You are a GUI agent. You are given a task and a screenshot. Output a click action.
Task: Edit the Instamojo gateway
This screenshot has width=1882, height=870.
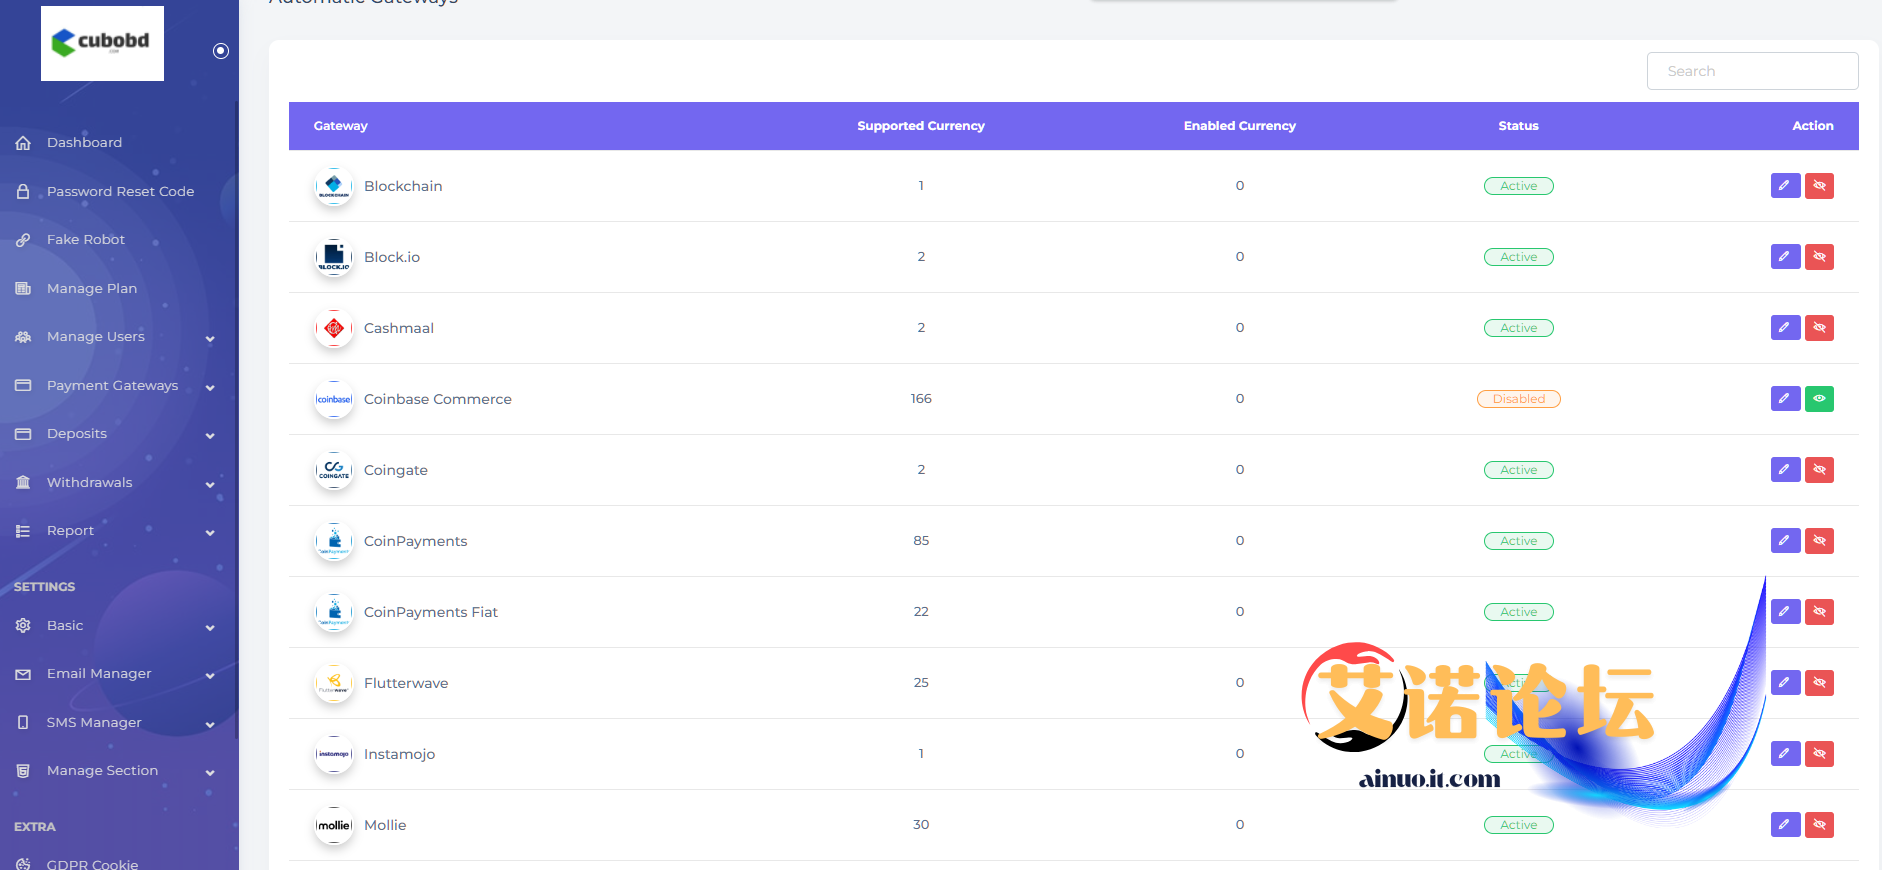pos(1785,754)
